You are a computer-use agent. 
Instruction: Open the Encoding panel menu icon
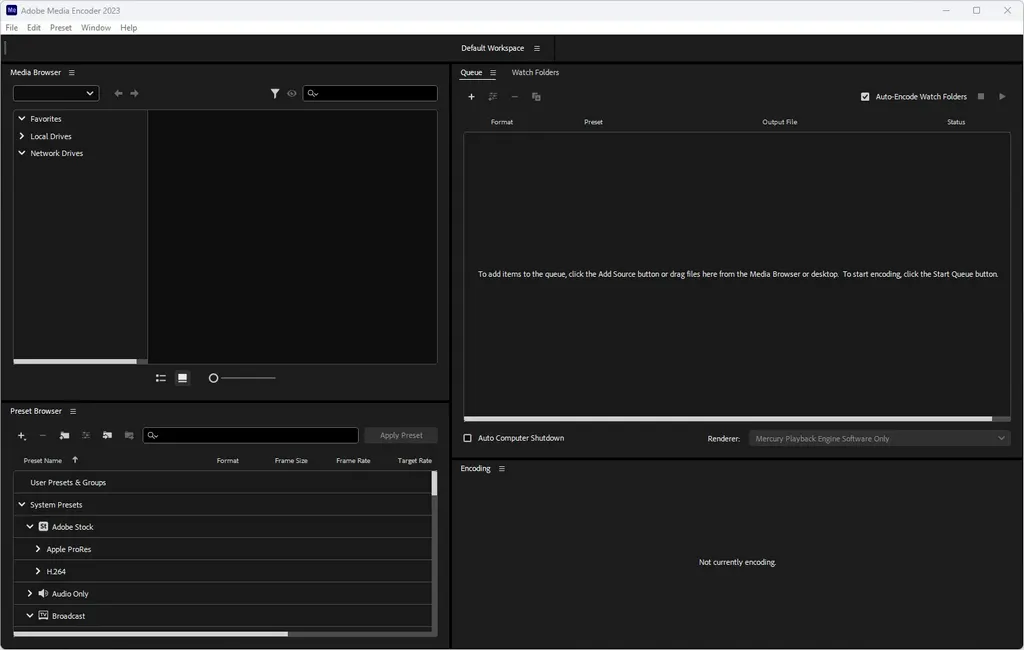click(x=502, y=469)
